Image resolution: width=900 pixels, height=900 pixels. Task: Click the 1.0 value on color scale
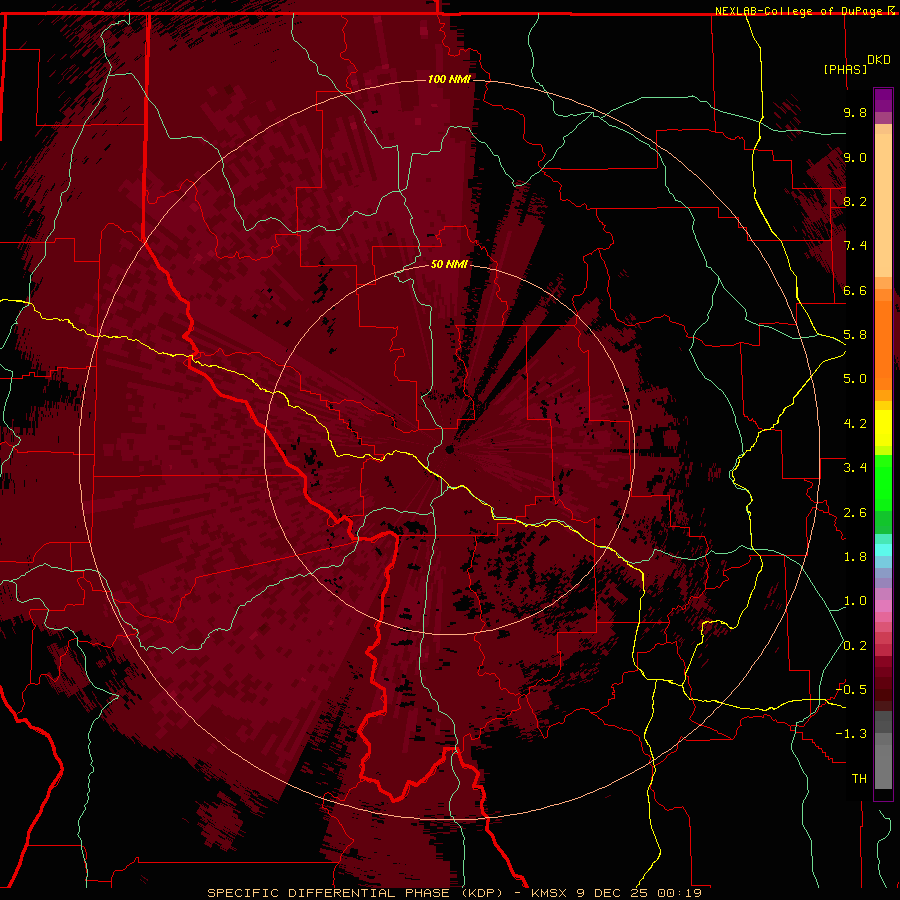[x=855, y=601]
